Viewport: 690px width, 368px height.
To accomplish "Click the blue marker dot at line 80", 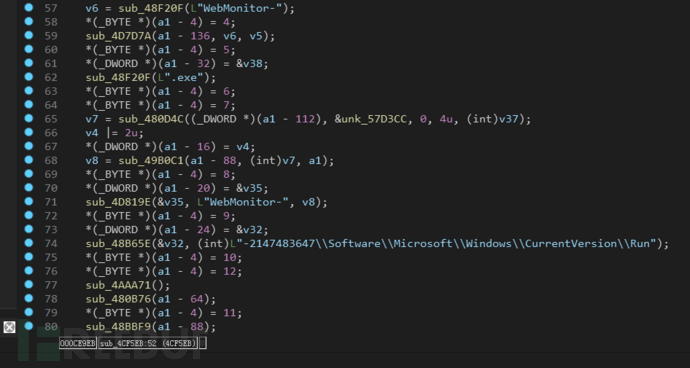I will click(29, 326).
